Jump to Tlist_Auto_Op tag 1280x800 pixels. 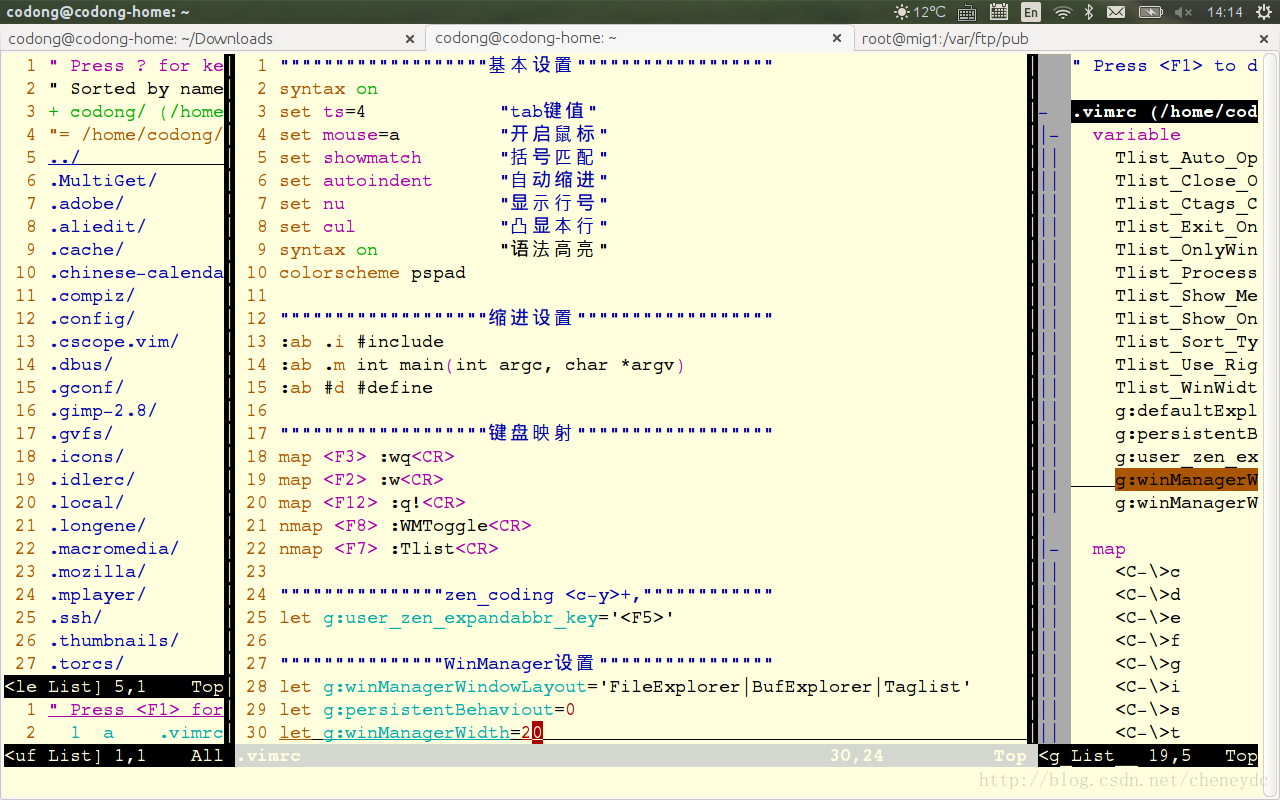click(x=1186, y=158)
